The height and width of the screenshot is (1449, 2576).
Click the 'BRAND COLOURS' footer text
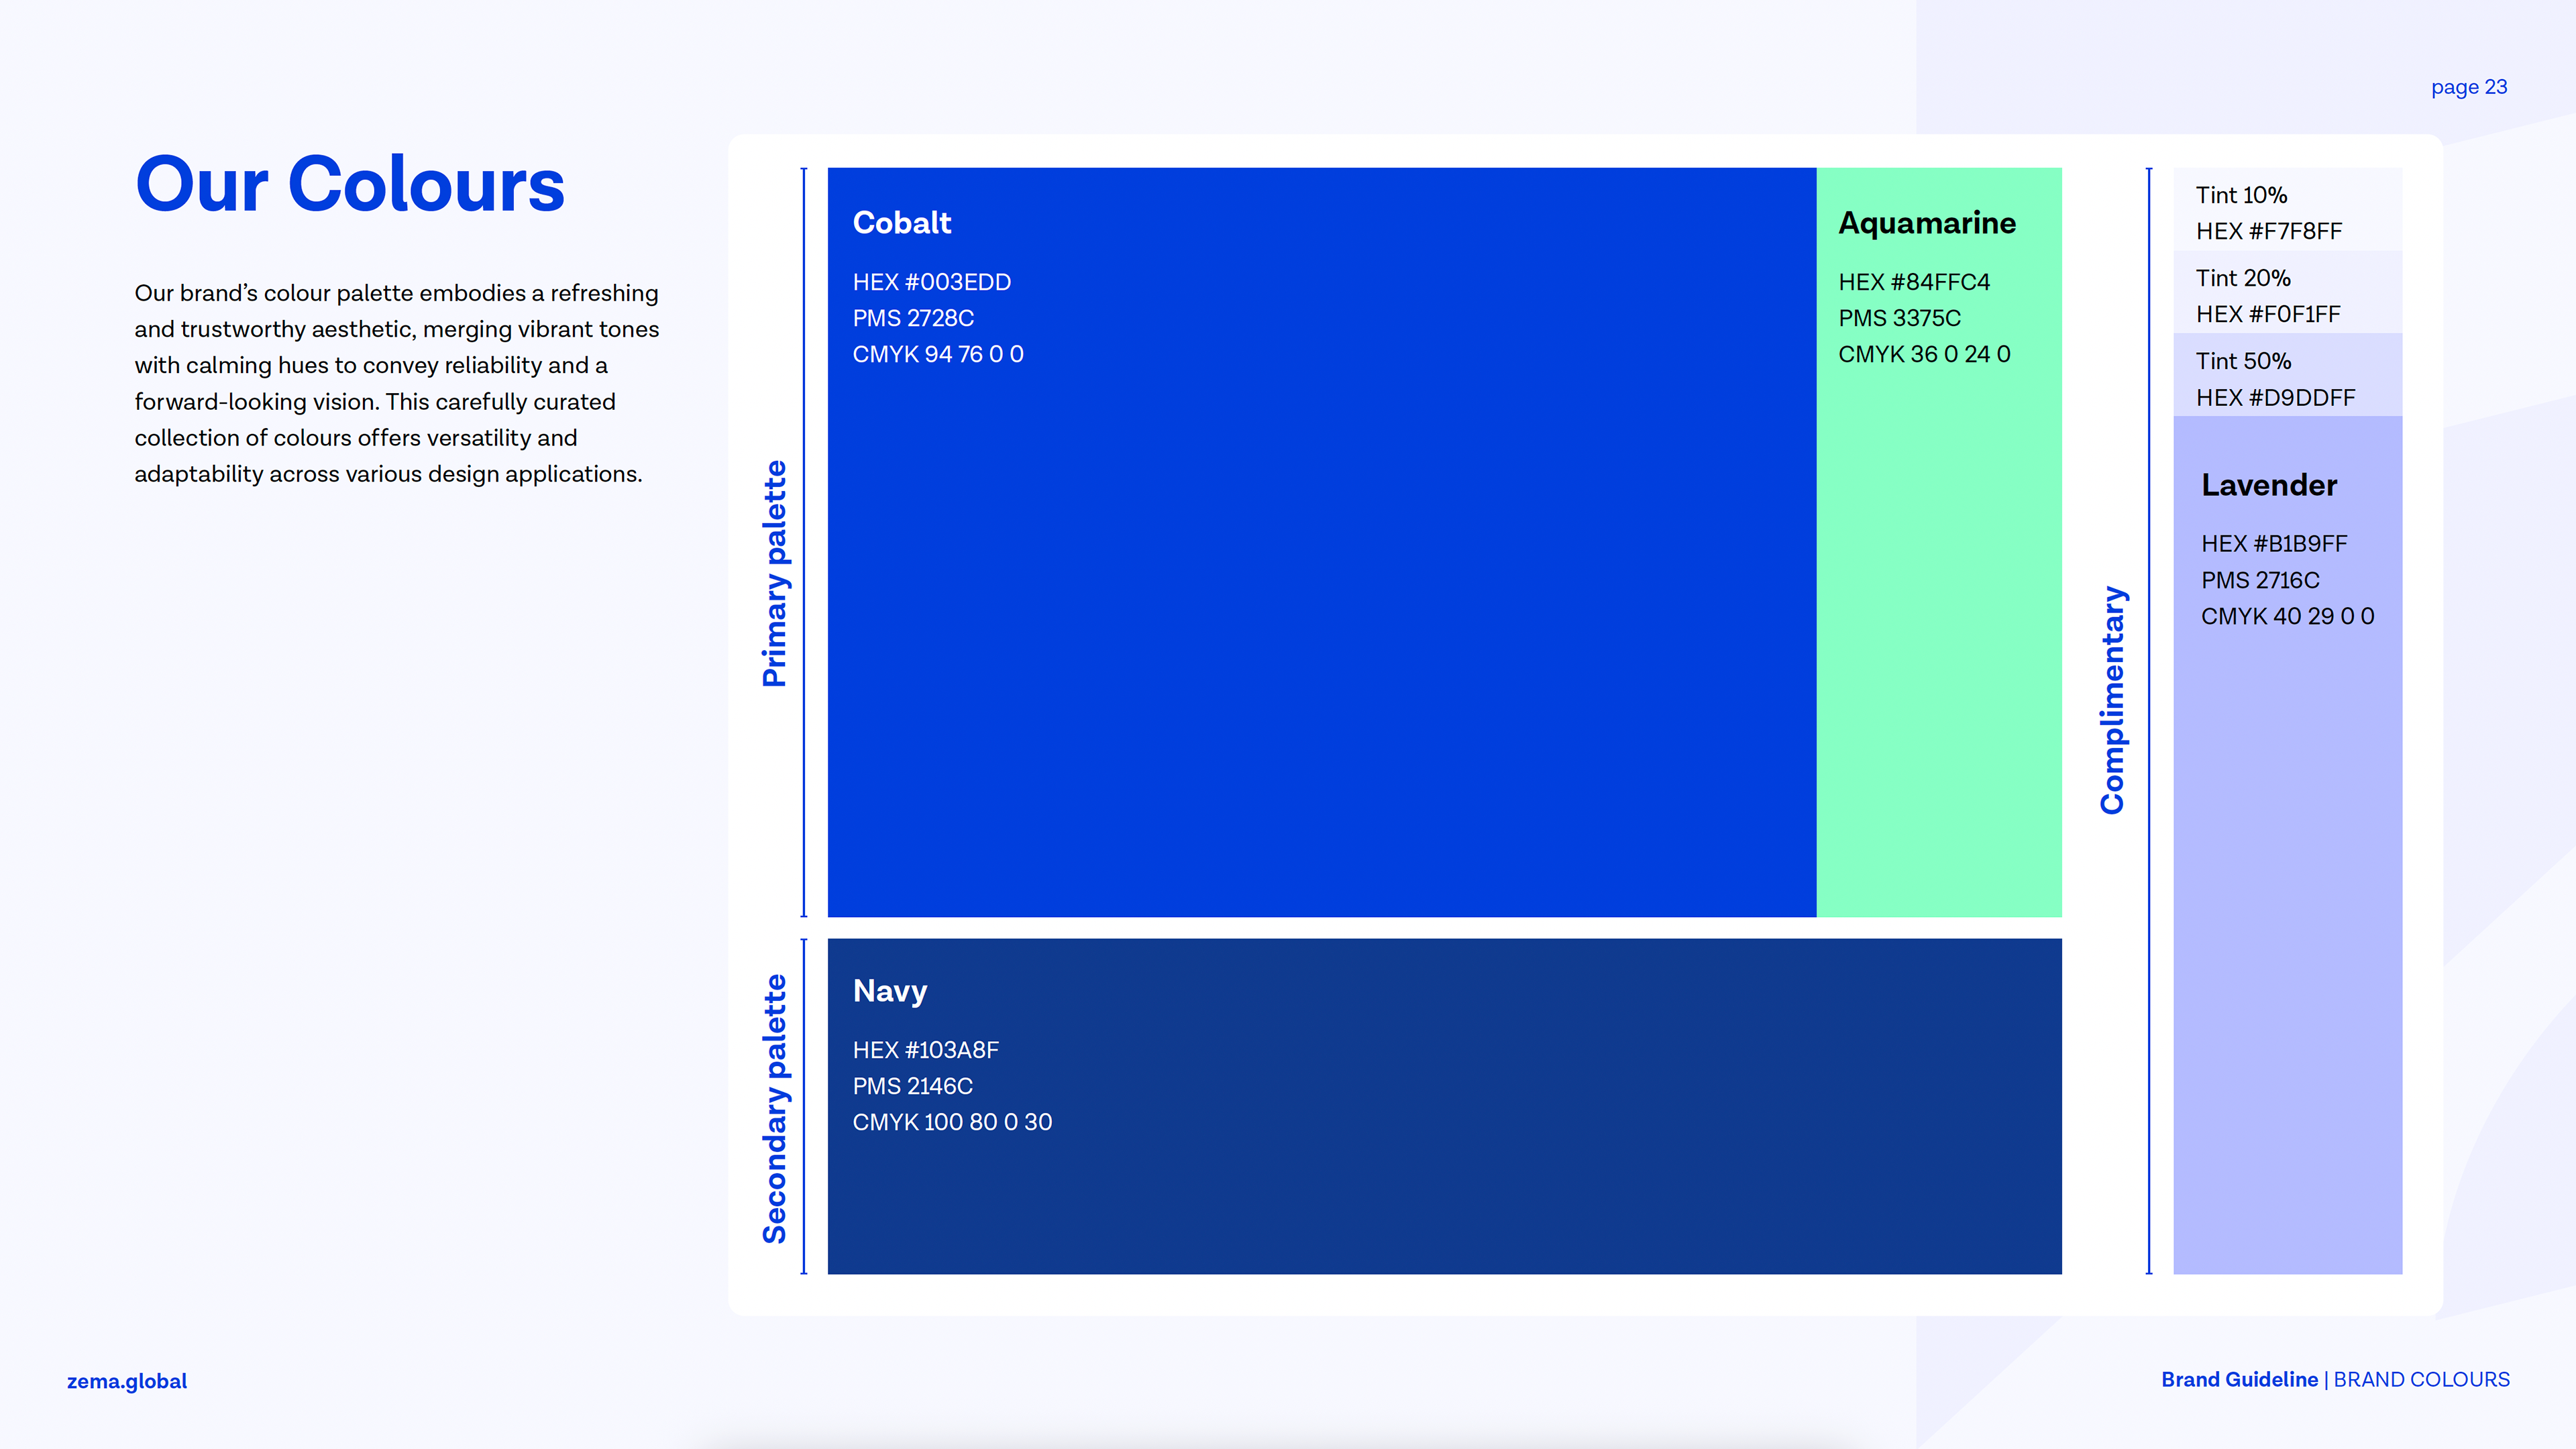(x=2421, y=1379)
